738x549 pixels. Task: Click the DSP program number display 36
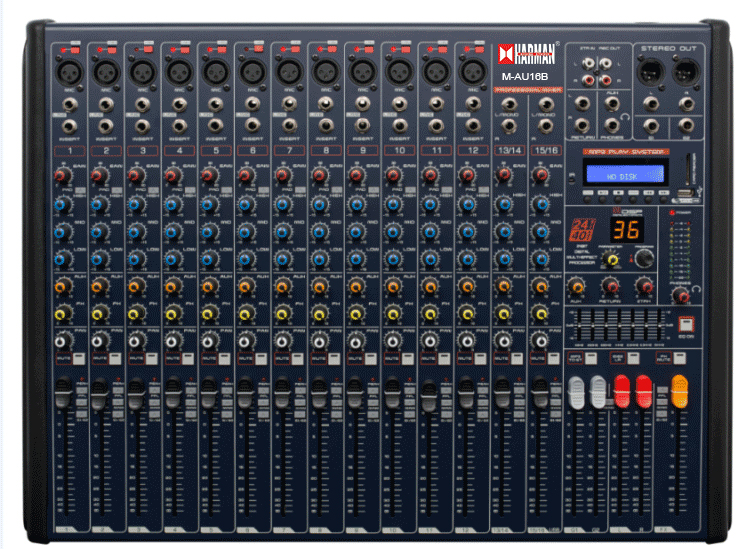(626, 230)
